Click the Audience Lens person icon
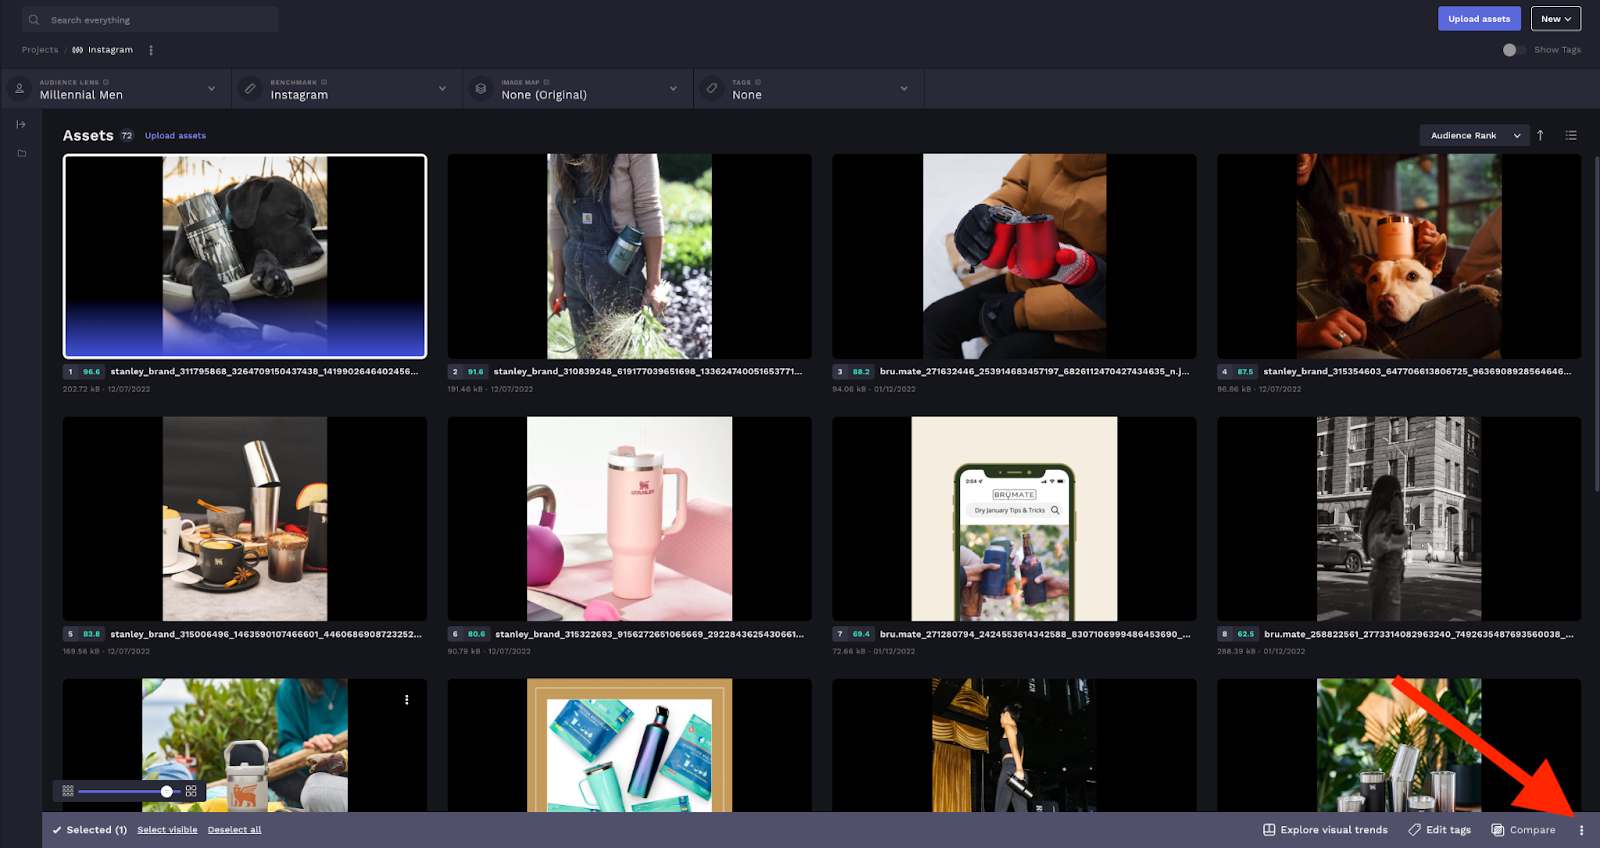Image resolution: width=1600 pixels, height=848 pixels. 19,89
